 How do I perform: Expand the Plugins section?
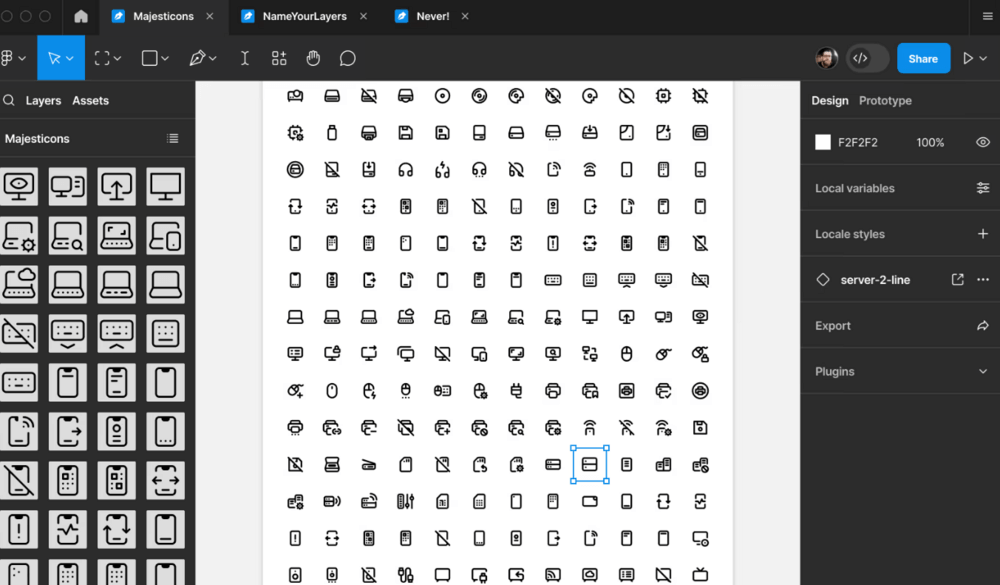[x=982, y=372]
